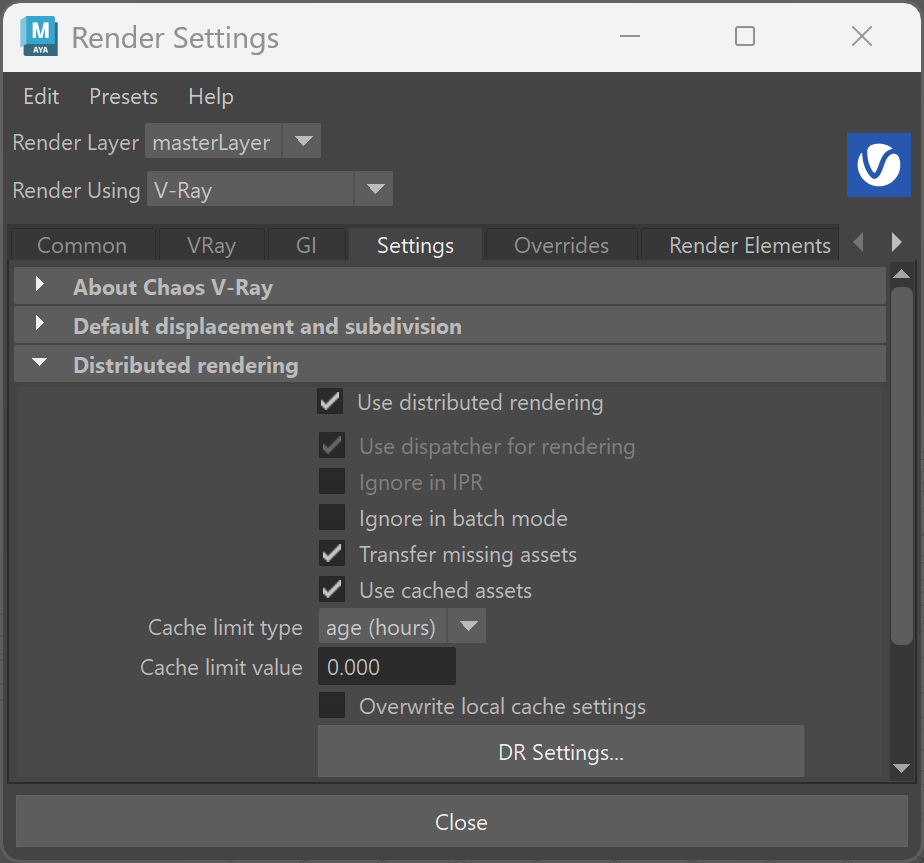Minimize the Render Settings window
The image size is (924, 863).
pyautogui.click(x=629, y=37)
